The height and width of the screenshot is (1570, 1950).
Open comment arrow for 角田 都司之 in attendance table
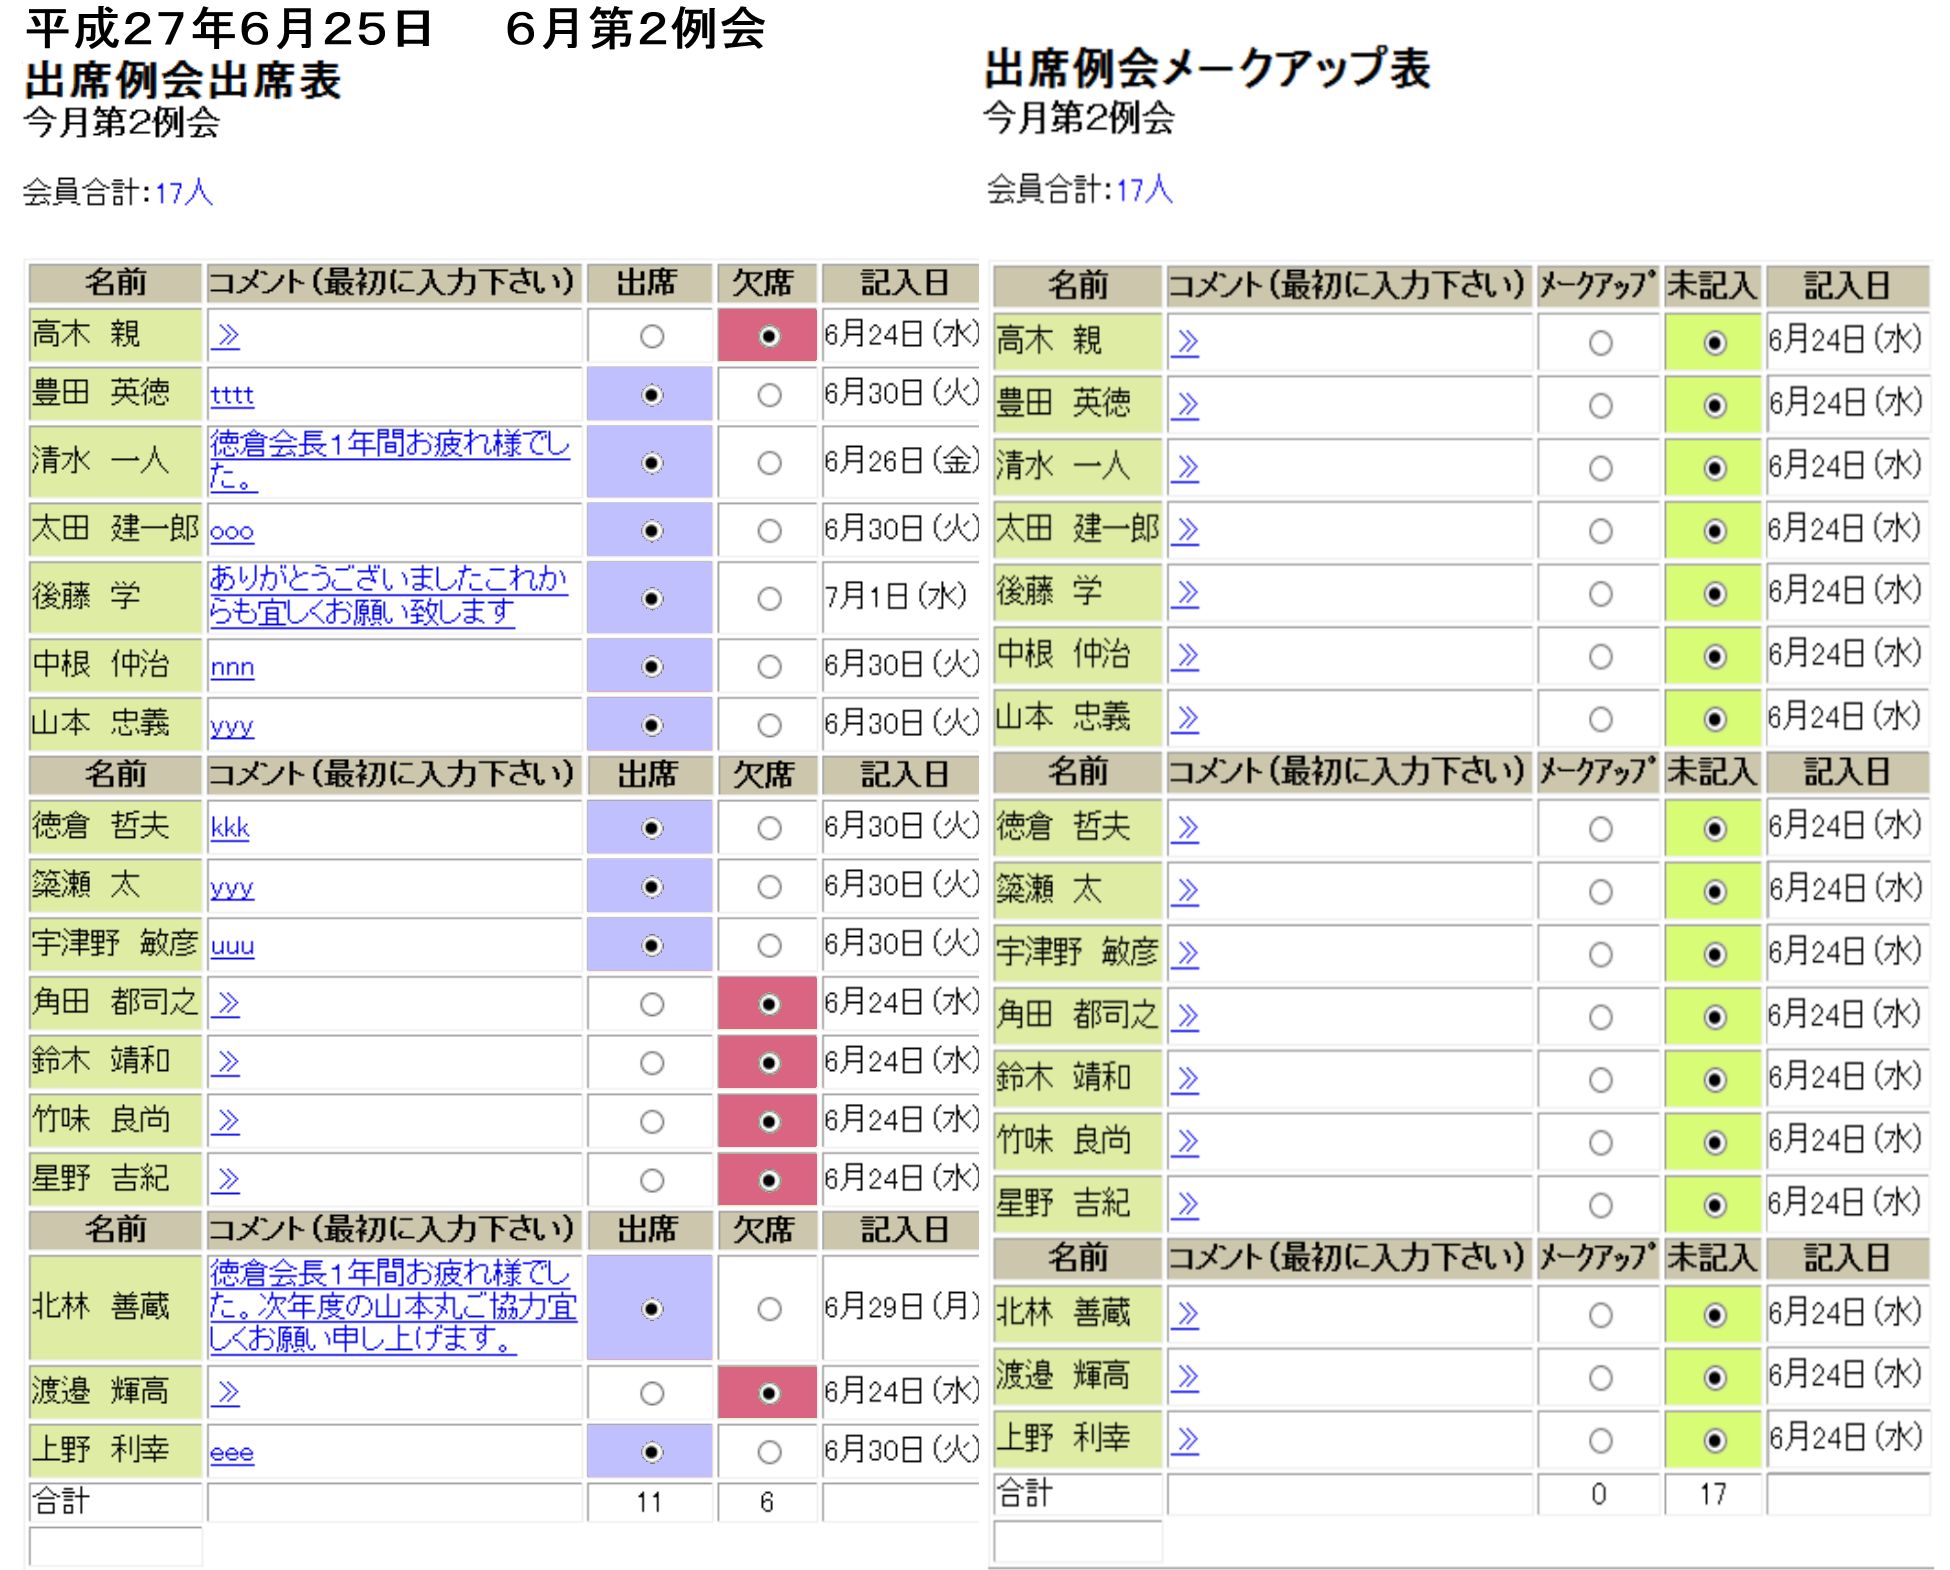226,1003
